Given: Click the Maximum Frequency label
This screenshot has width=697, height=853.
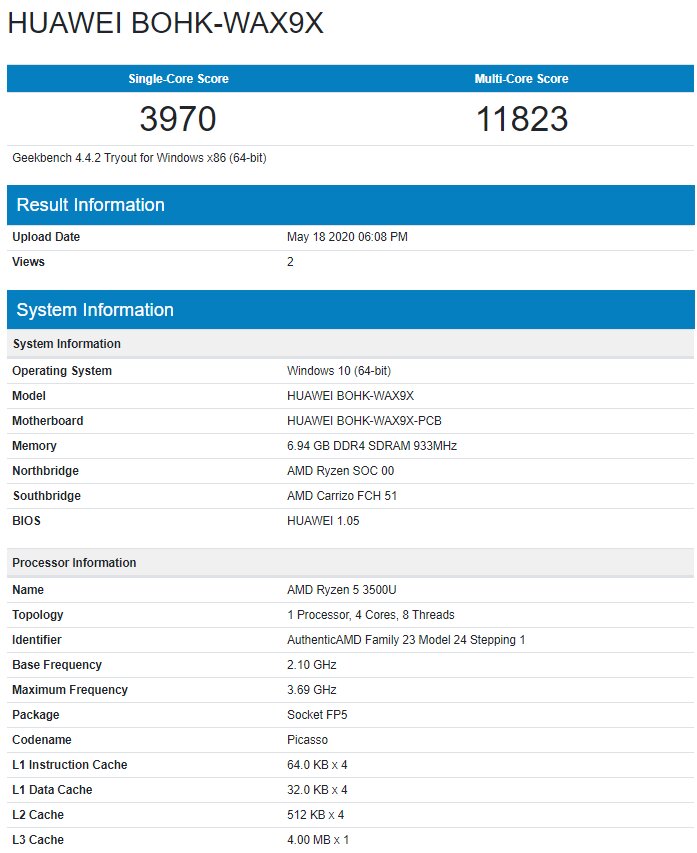Looking at the screenshot, I should (x=70, y=690).
